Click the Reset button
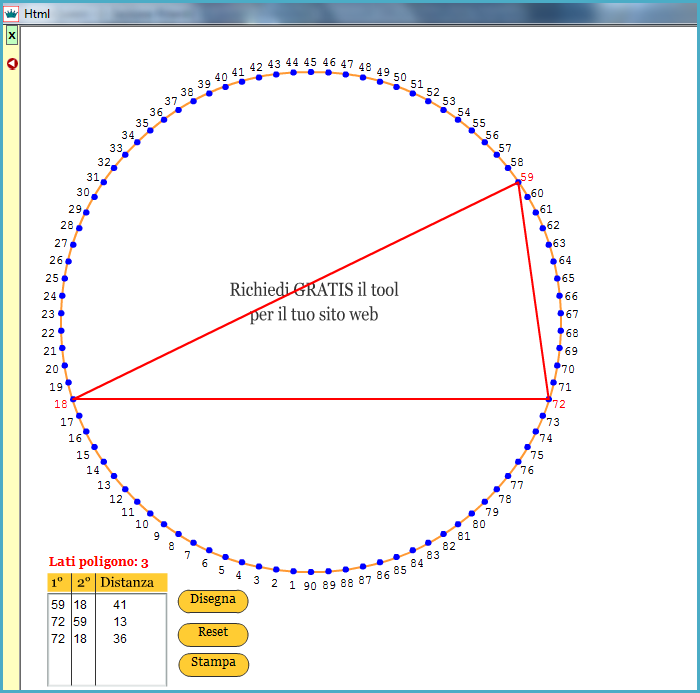700x693 pixels. pos(213,634)
